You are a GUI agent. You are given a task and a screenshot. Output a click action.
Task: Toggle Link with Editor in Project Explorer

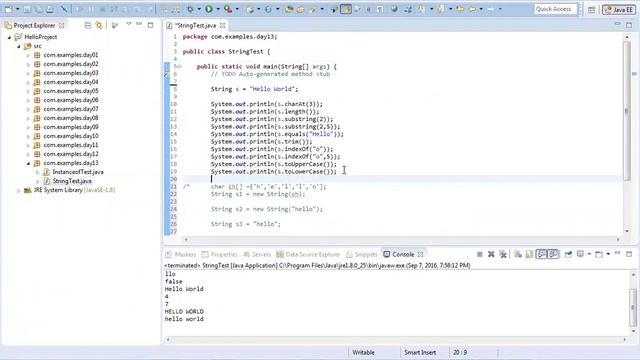tap(99, 25)
